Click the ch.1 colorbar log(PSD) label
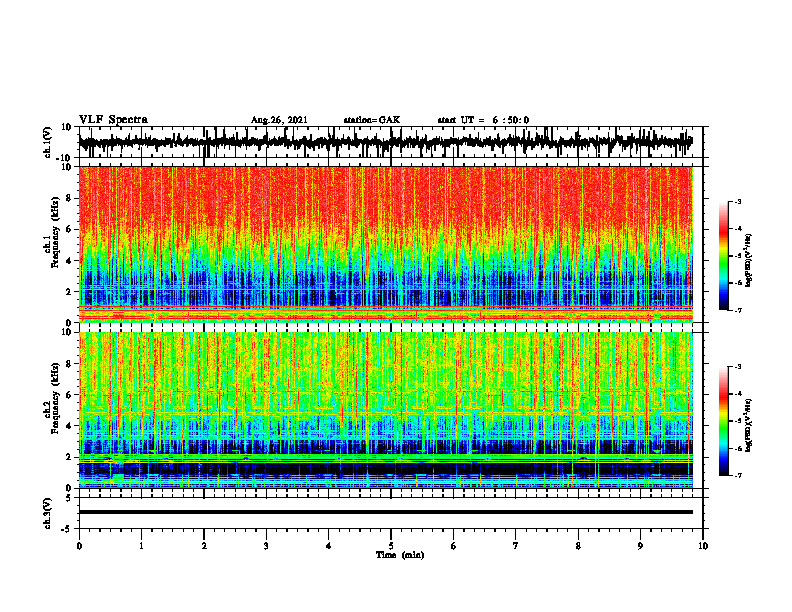The image size is (792, 612). coord(749,261)
